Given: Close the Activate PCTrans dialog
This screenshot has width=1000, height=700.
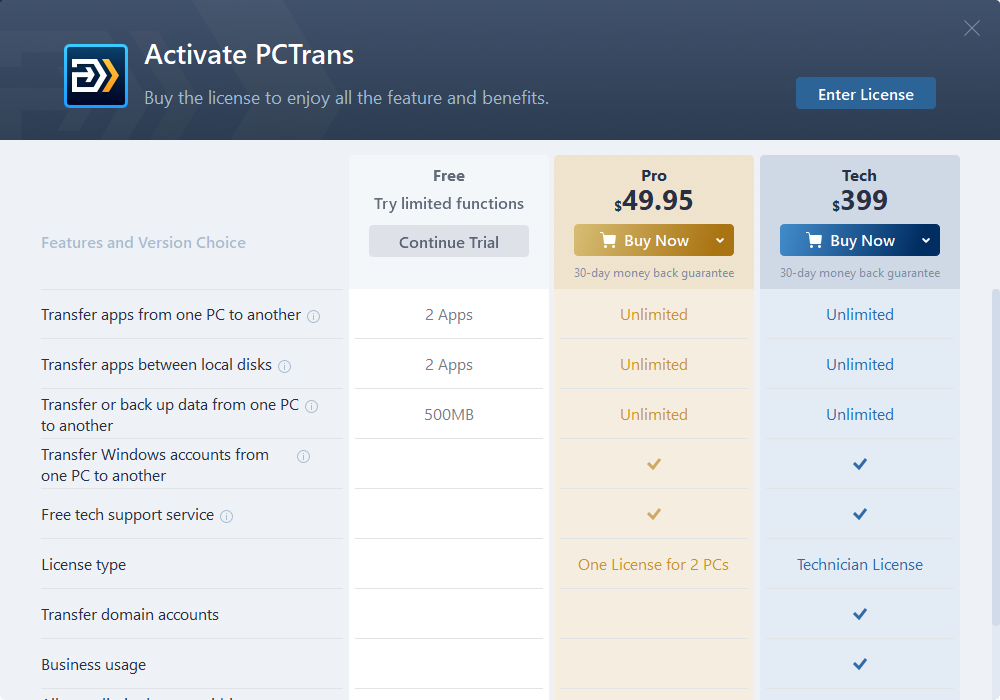Looking at the screenshot, I should [971, 28].
